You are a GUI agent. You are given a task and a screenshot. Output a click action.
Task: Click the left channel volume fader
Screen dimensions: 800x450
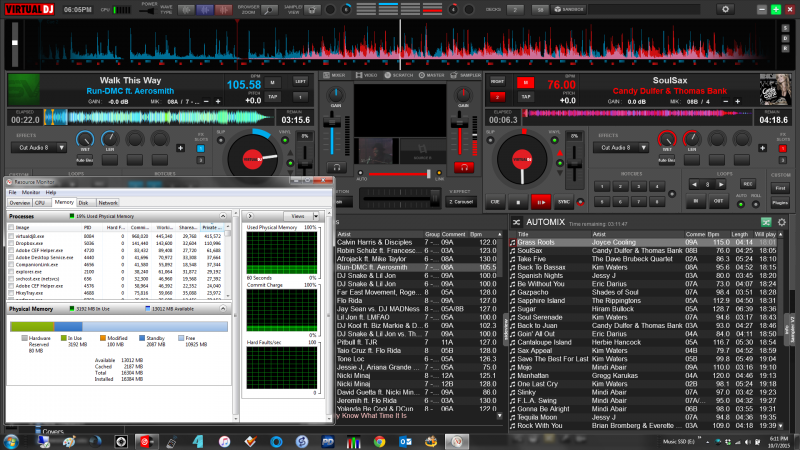332,121
